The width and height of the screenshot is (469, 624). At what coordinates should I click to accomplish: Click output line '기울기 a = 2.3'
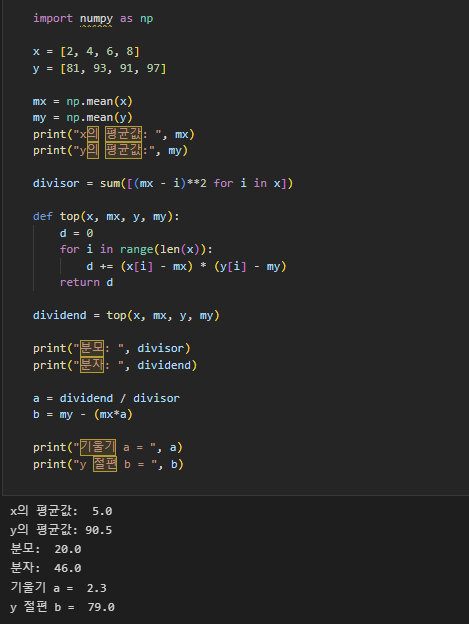(58, 588)
